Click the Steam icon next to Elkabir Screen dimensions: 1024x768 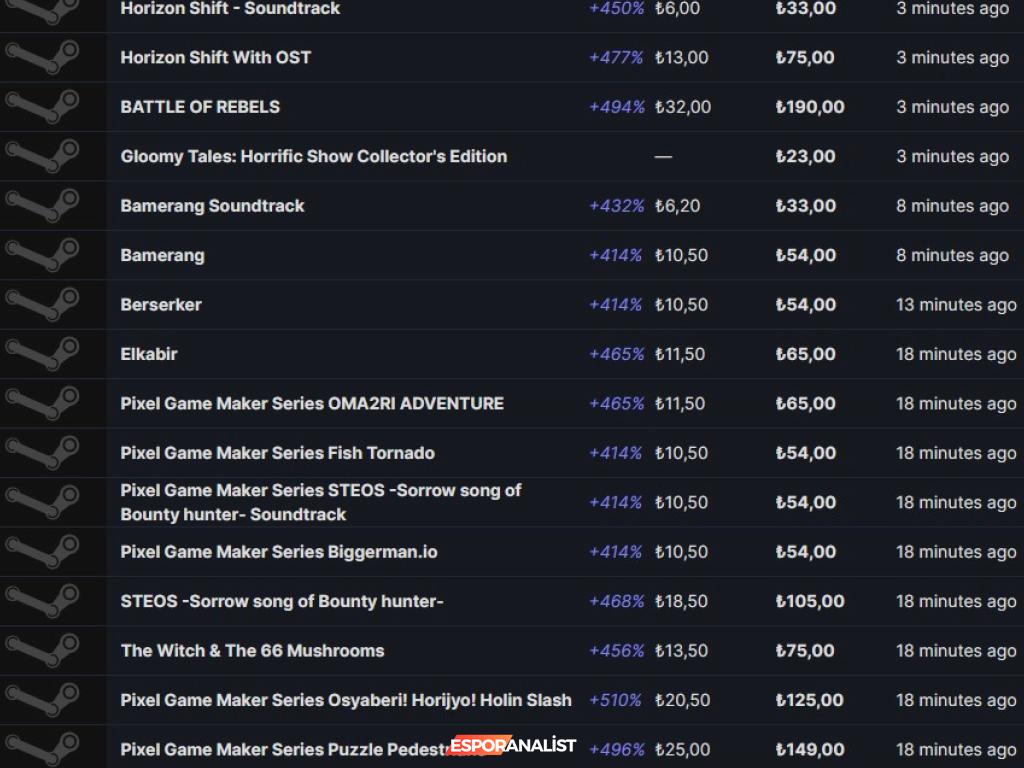point(42,354)
